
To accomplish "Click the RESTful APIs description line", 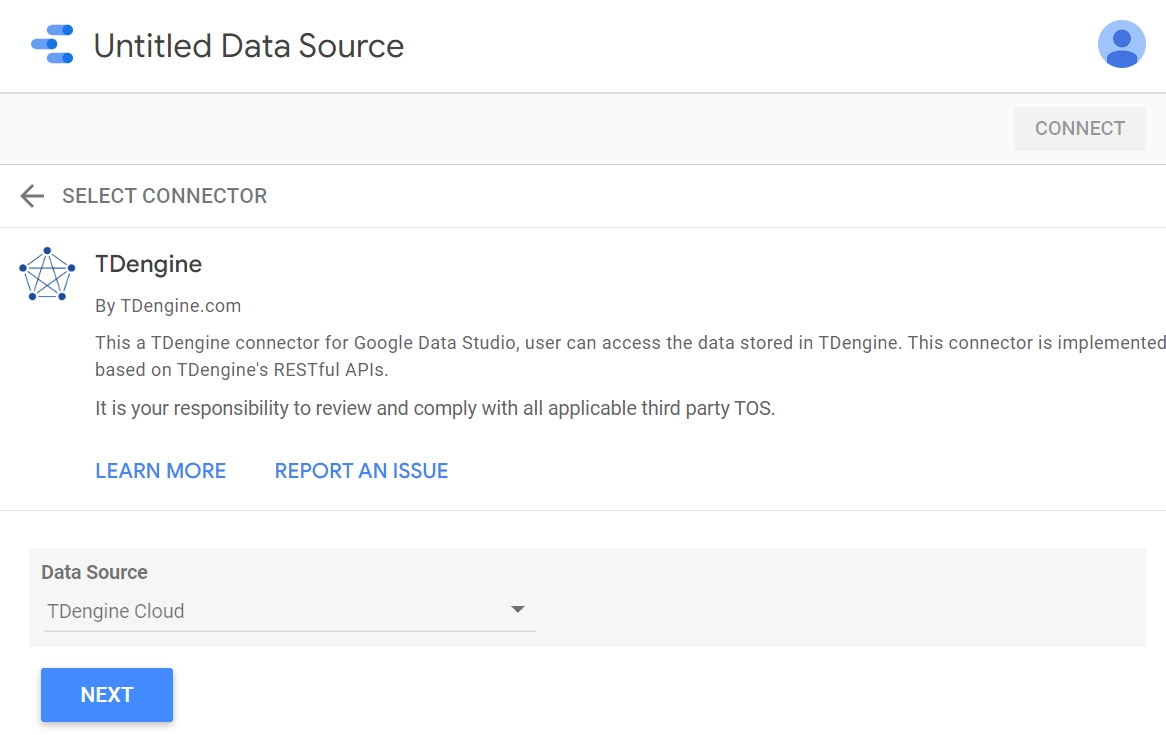I will [x=241, y=369].
